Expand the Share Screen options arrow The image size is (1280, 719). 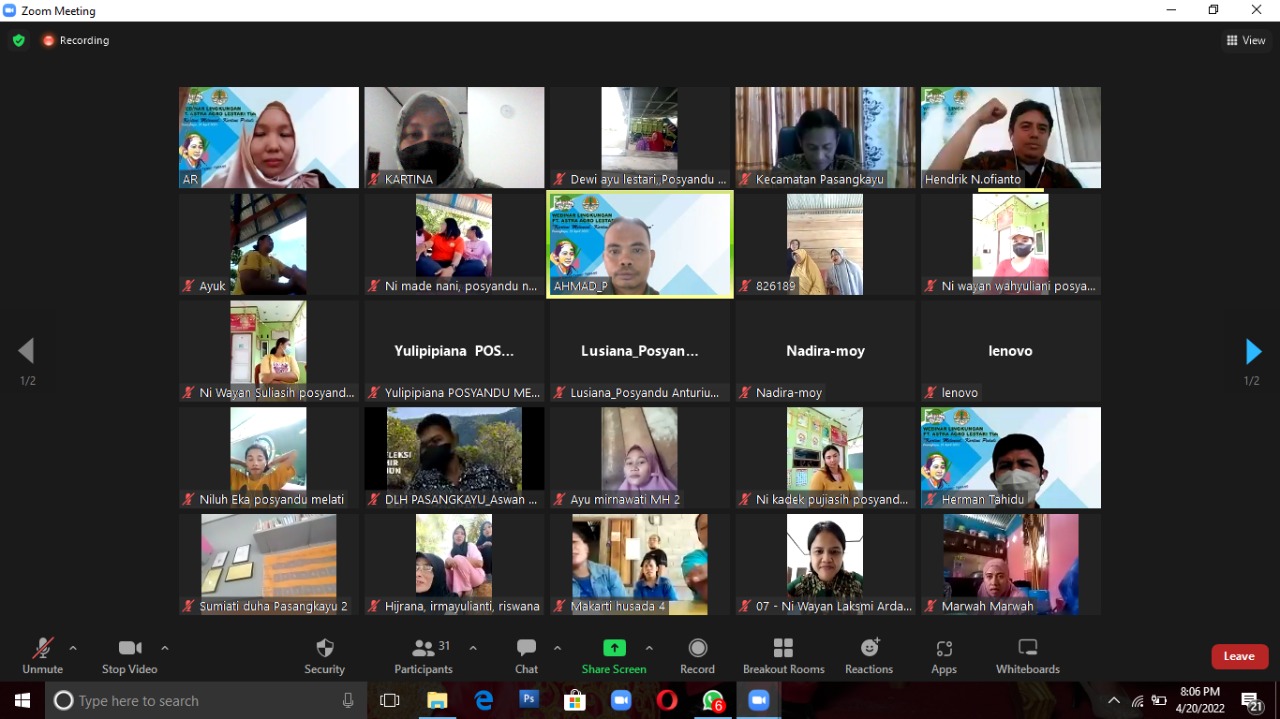(649, 648)
